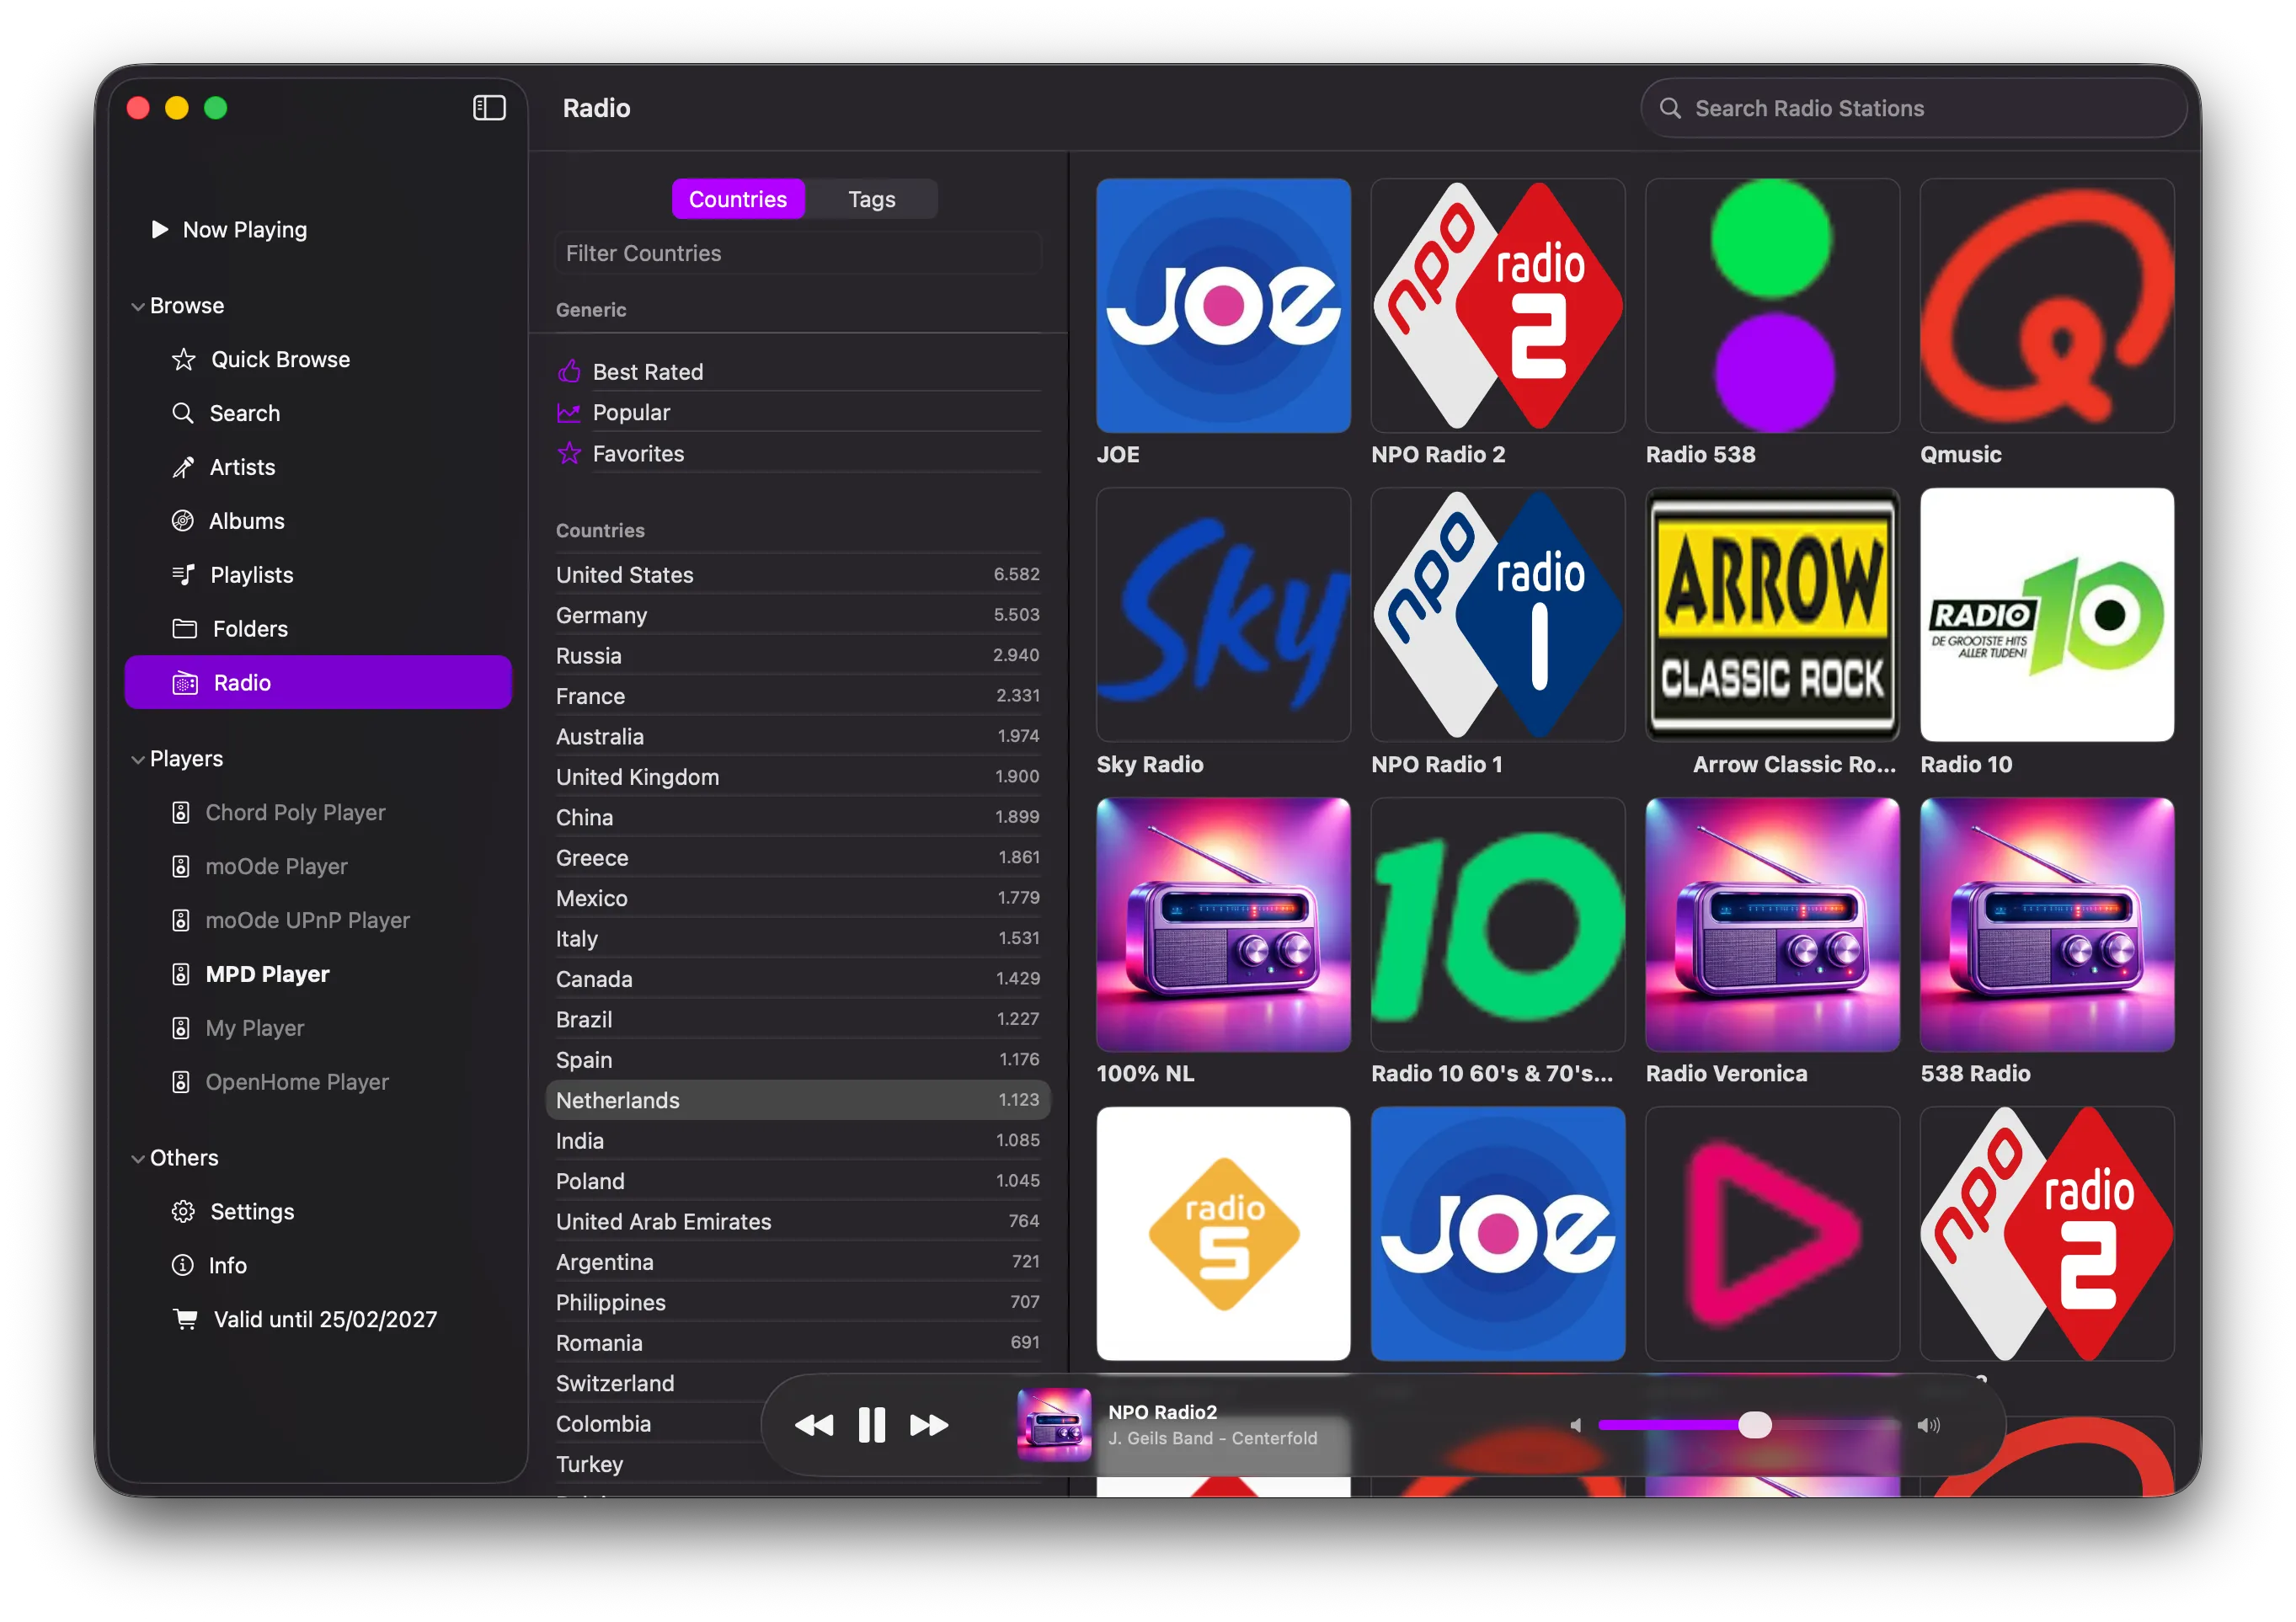Open the Now Playing view

(x=244, y=230)
